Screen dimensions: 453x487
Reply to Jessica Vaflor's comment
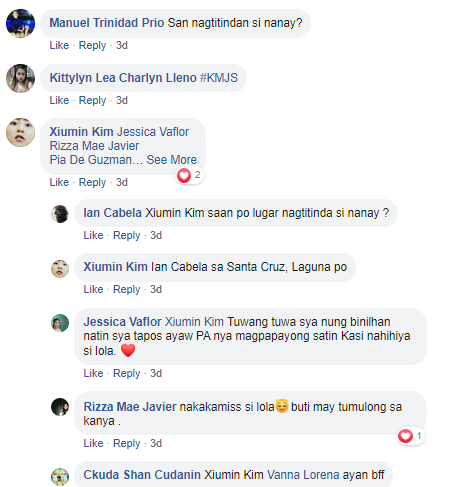coord(127,373)
